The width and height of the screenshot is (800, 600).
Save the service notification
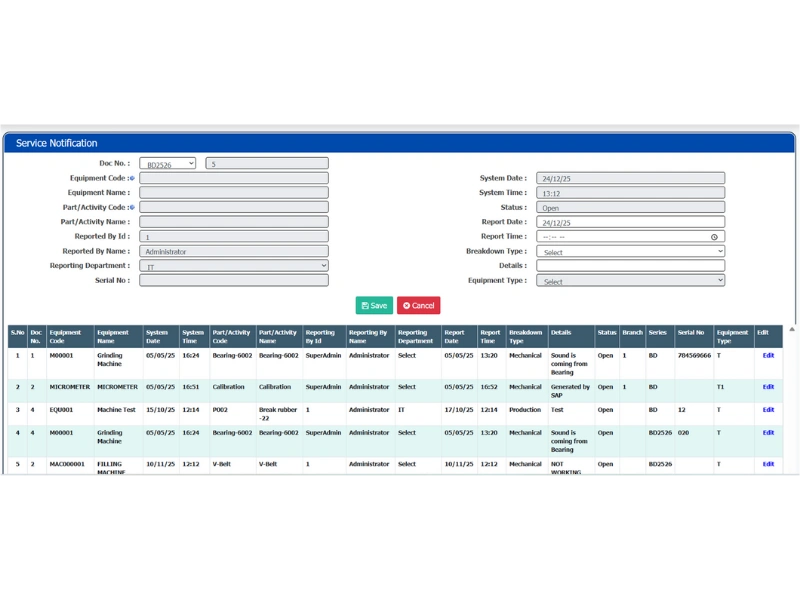click(x=374, y=305)
